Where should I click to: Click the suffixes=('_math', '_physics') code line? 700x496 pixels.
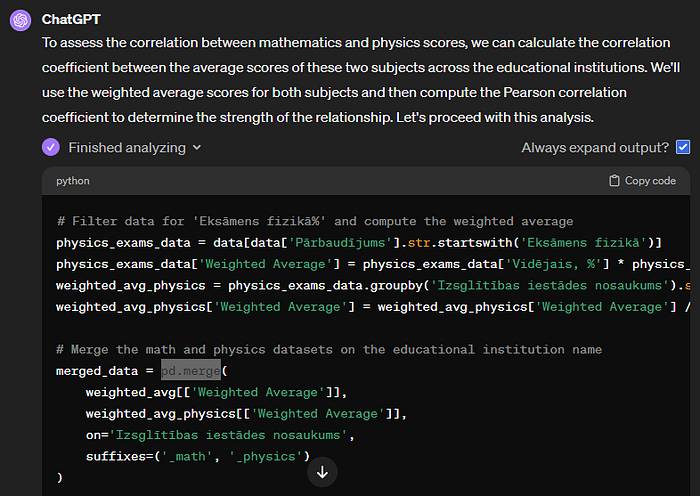pos(198,456)
